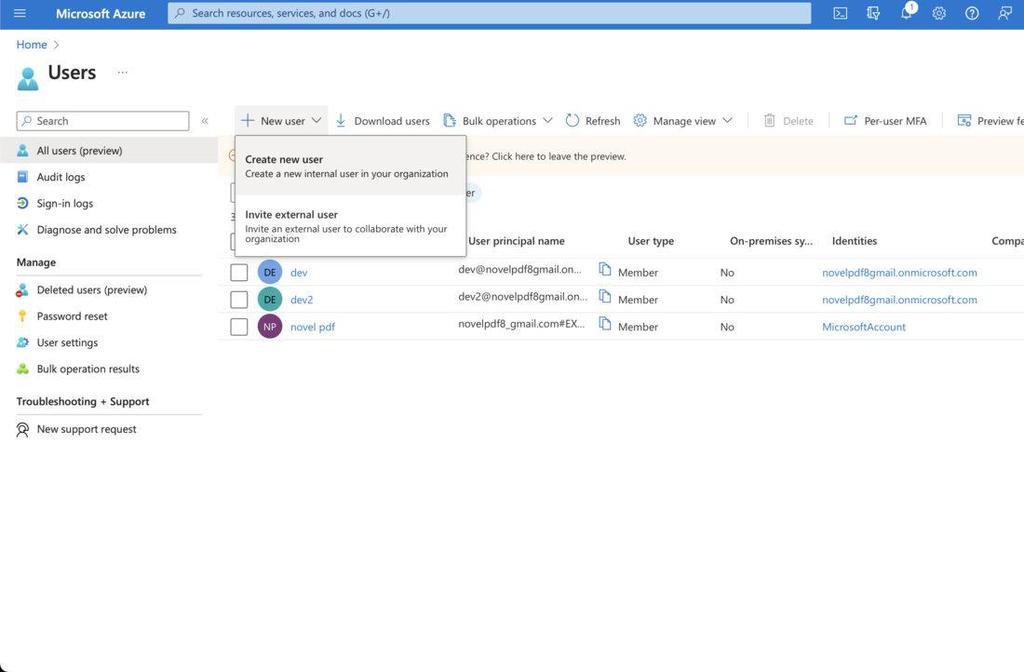This screenshot has height=672, width=1024.
Task: Open the novel pdf user link
Action: 312,327
